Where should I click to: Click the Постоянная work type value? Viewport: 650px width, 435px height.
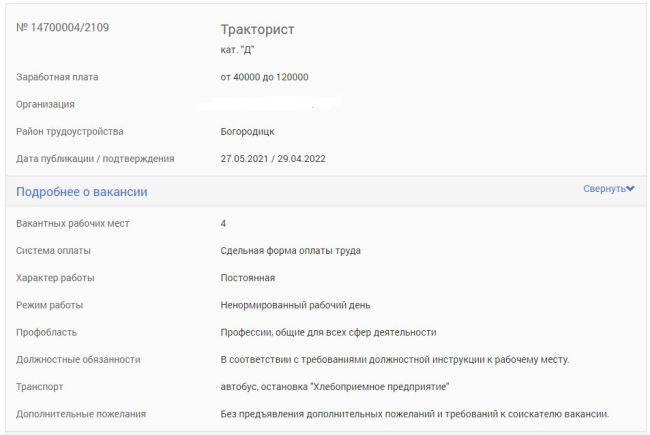[x=248, y=278]
